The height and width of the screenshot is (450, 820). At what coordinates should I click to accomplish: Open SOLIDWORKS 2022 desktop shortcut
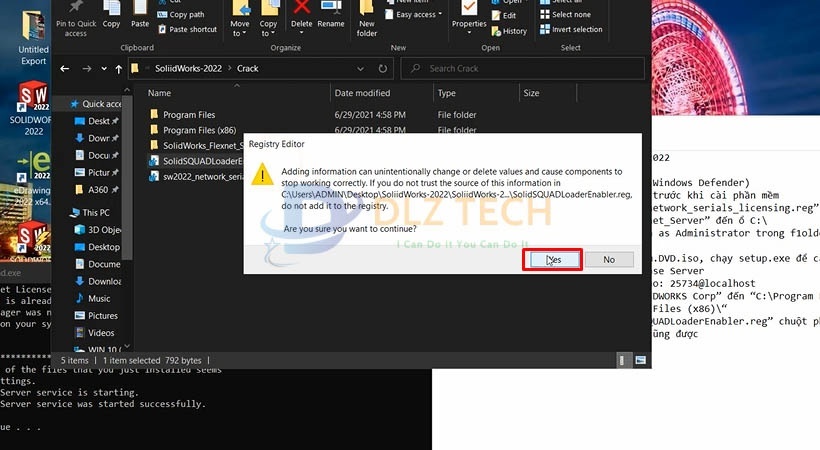(x=33, y=109)
